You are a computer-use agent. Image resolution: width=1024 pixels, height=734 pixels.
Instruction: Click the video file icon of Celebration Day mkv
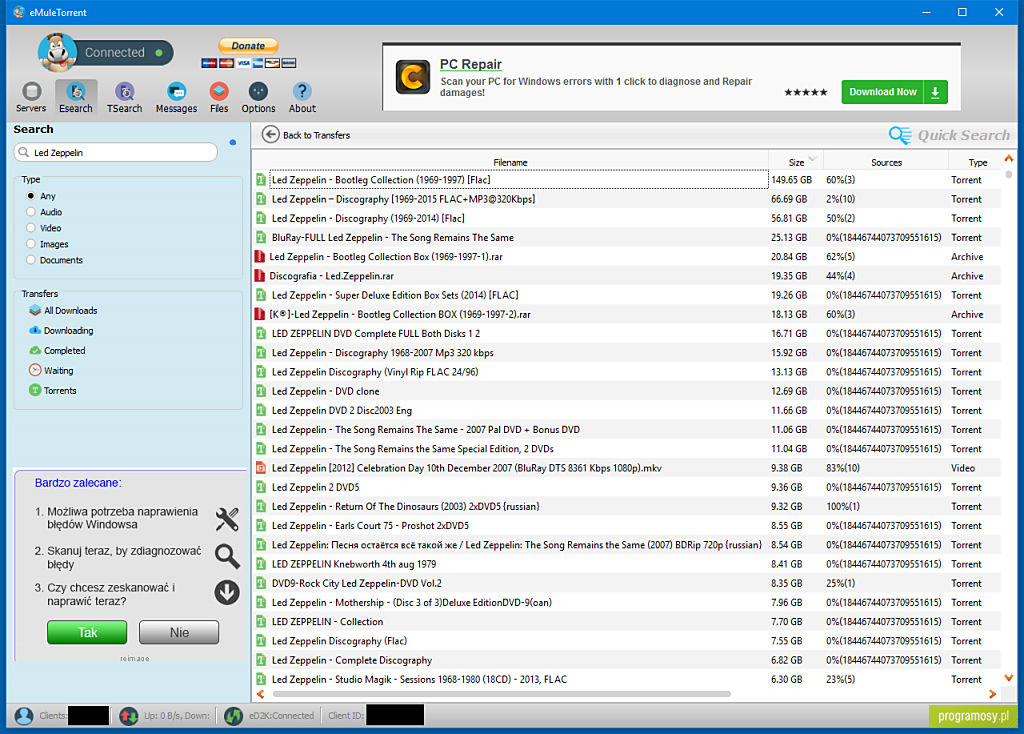pyautogui.click(x=261, y=468)
